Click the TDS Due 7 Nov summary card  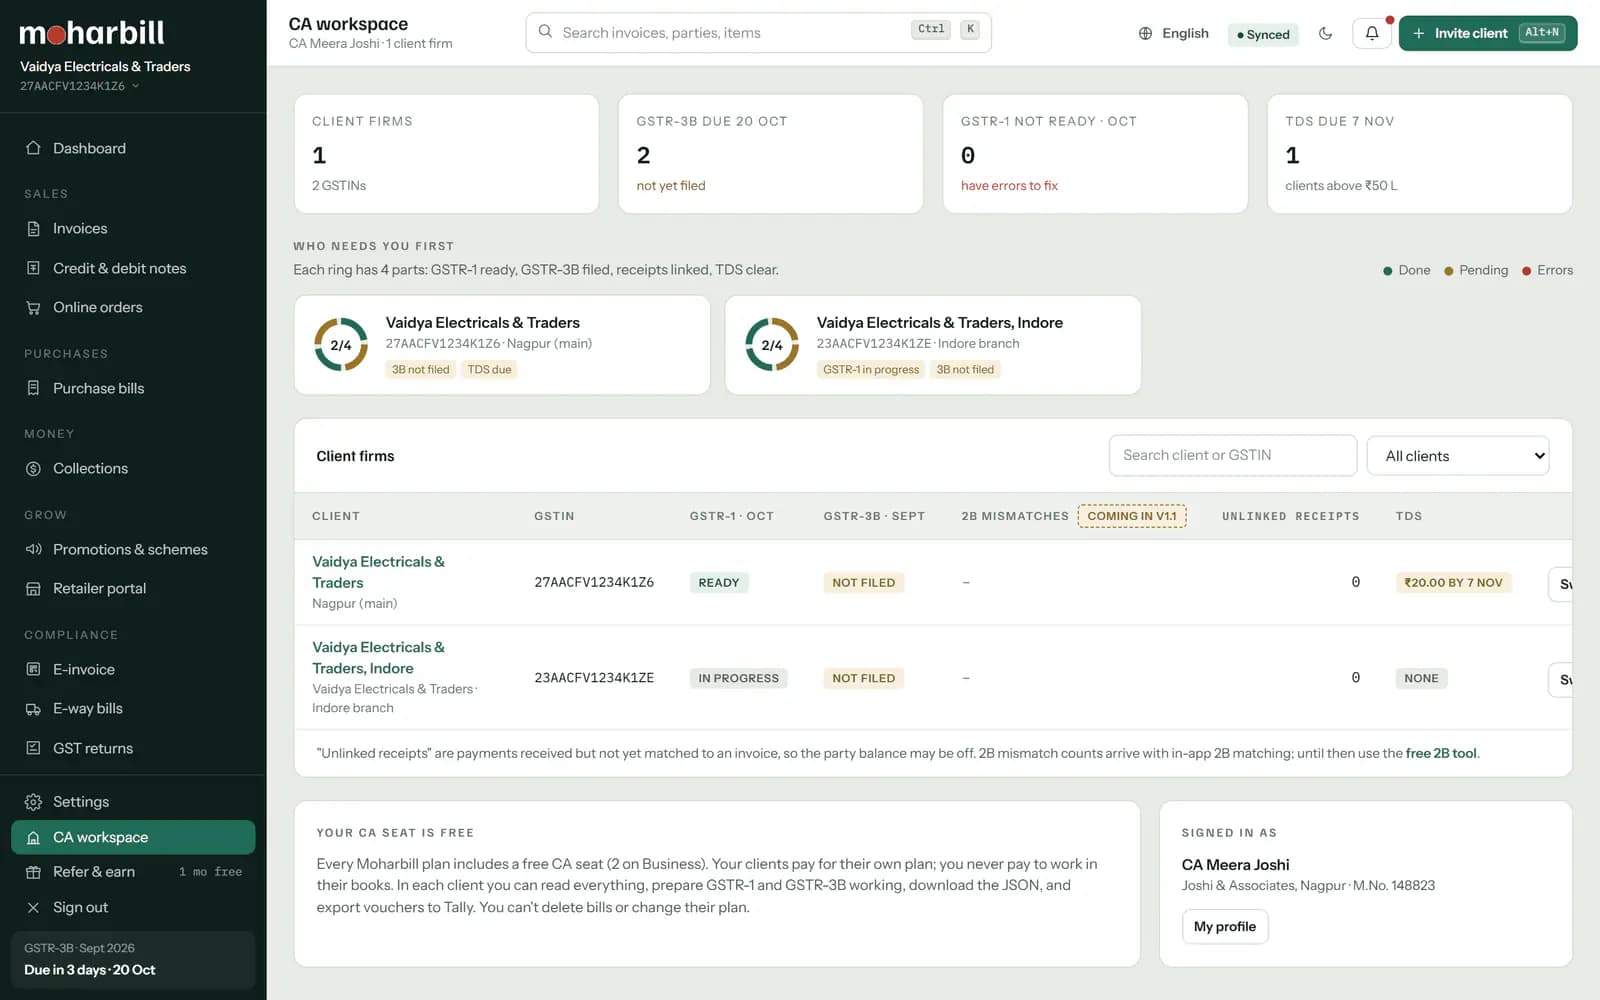[x=1420, y=154]
